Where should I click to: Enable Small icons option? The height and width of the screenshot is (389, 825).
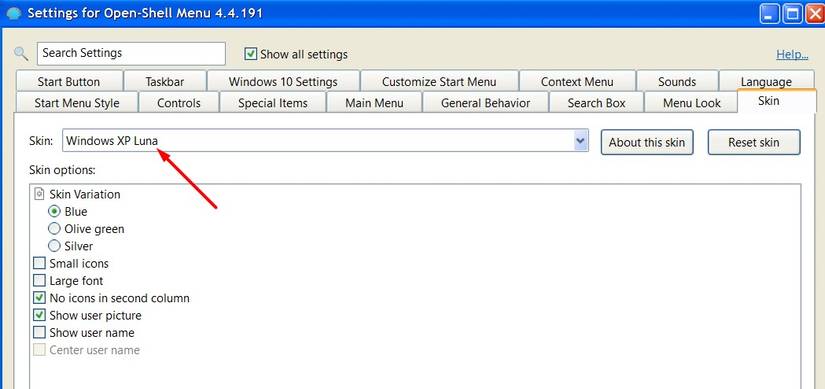[39, 263]
